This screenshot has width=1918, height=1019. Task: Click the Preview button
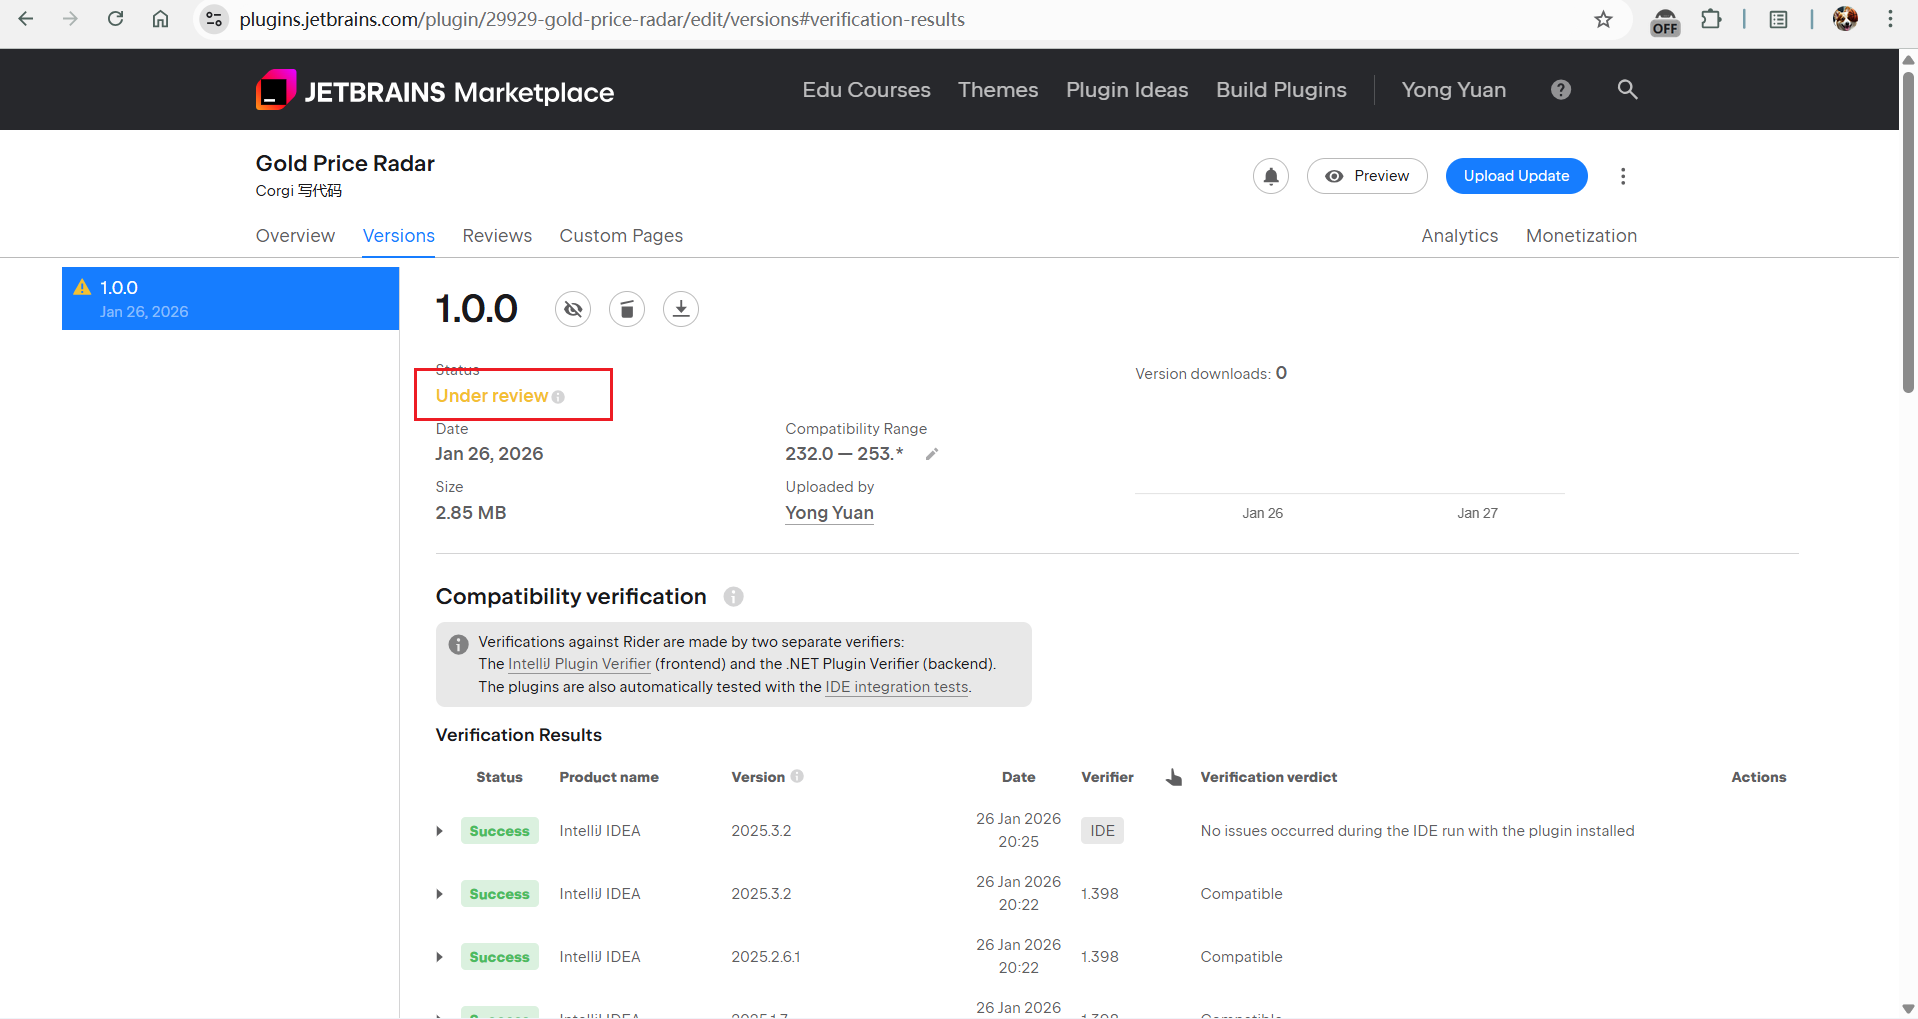click(1367, 176)
